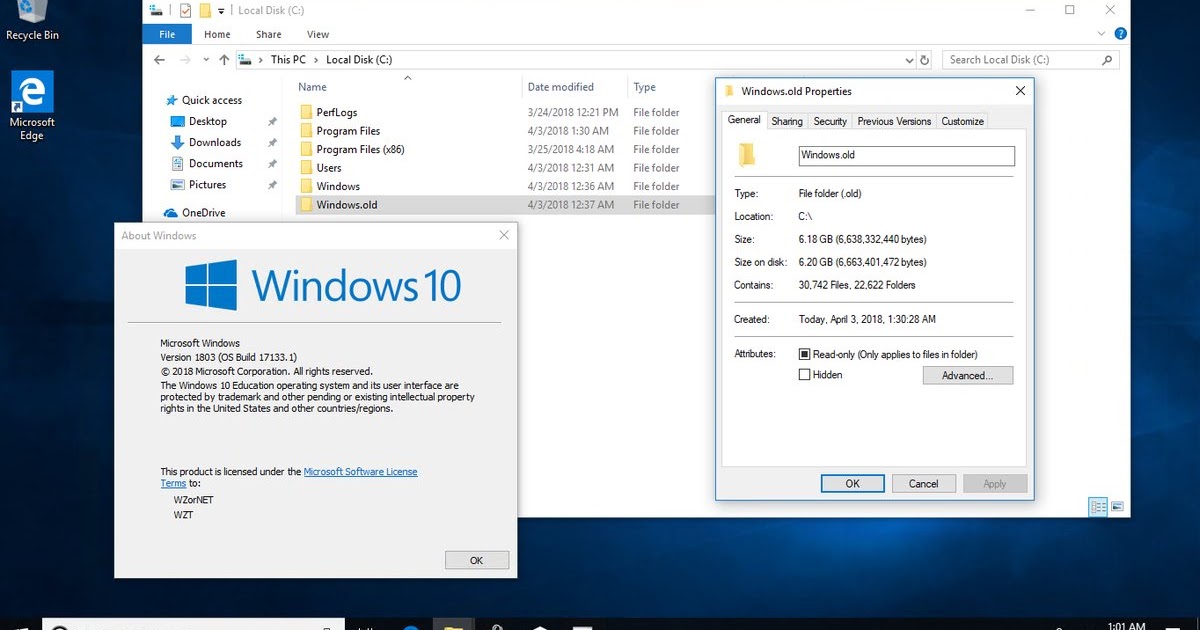1200x630 pixels.
Task: Open the View ribbon tab
Action: pyautogui.click(x=318, y=34)
